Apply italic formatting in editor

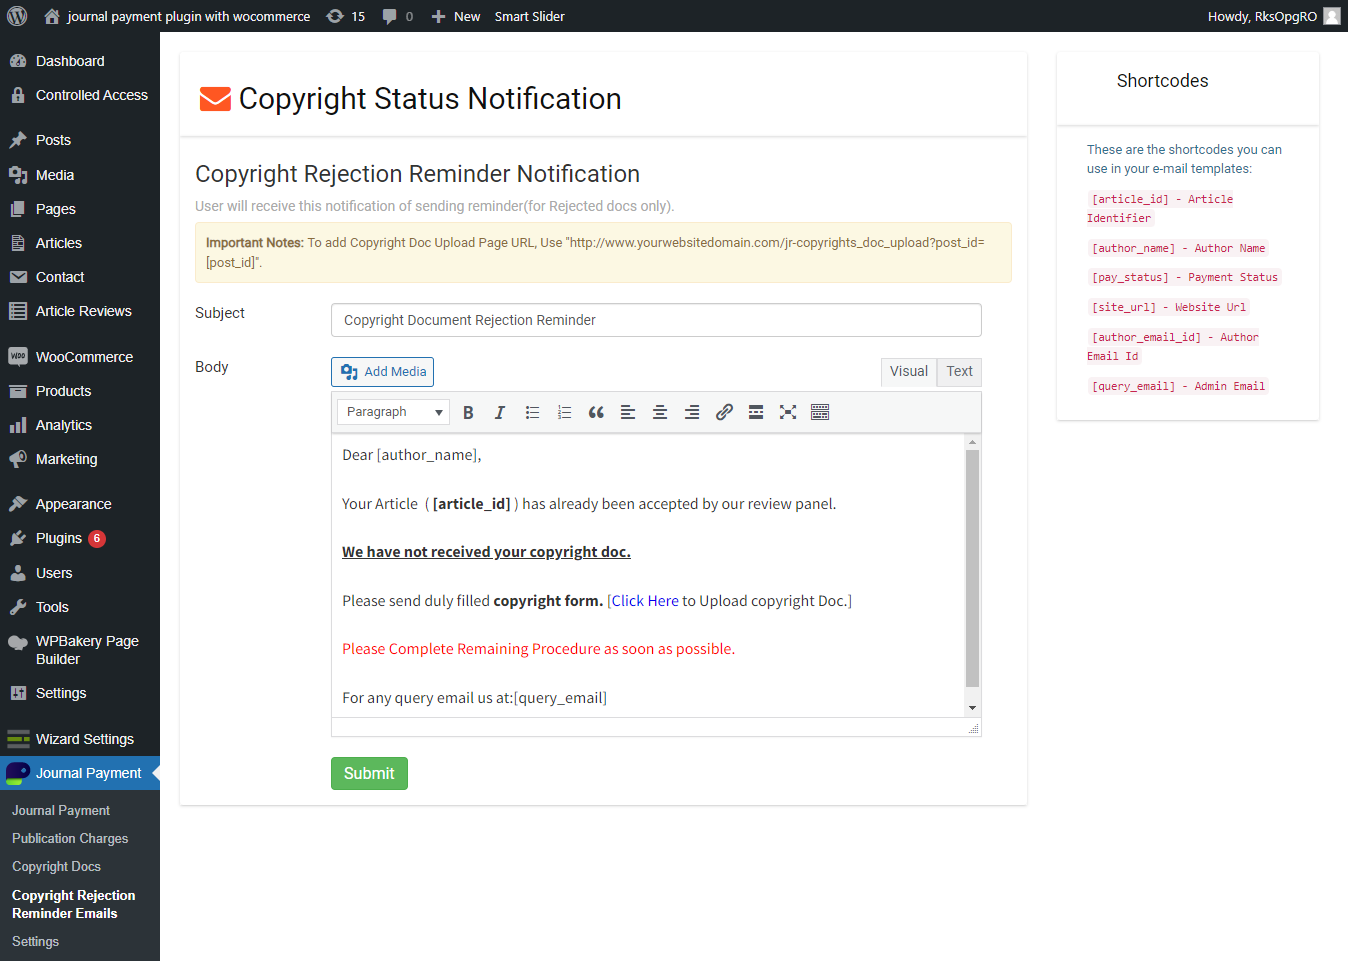pyautogui.click(x=500, y=412)
